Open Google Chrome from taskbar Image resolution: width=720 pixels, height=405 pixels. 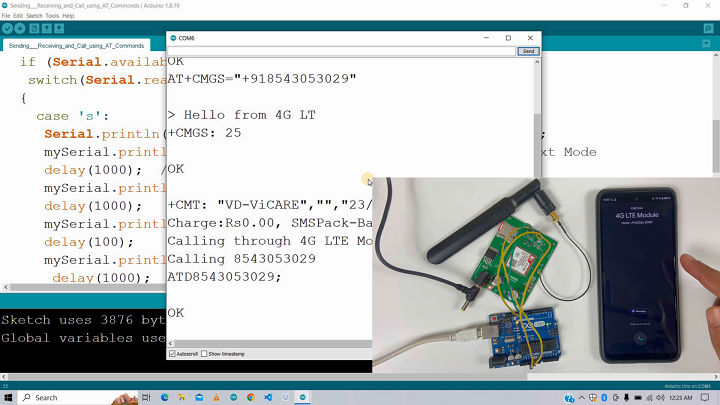[x=251, y=397]
